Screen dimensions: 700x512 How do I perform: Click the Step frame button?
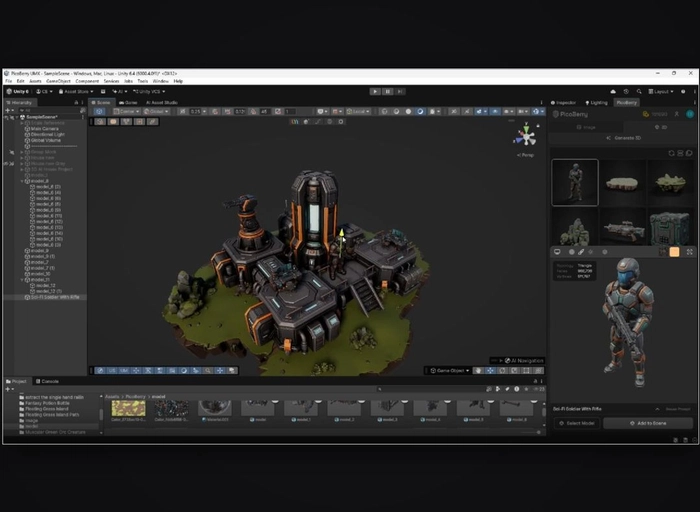400,92
